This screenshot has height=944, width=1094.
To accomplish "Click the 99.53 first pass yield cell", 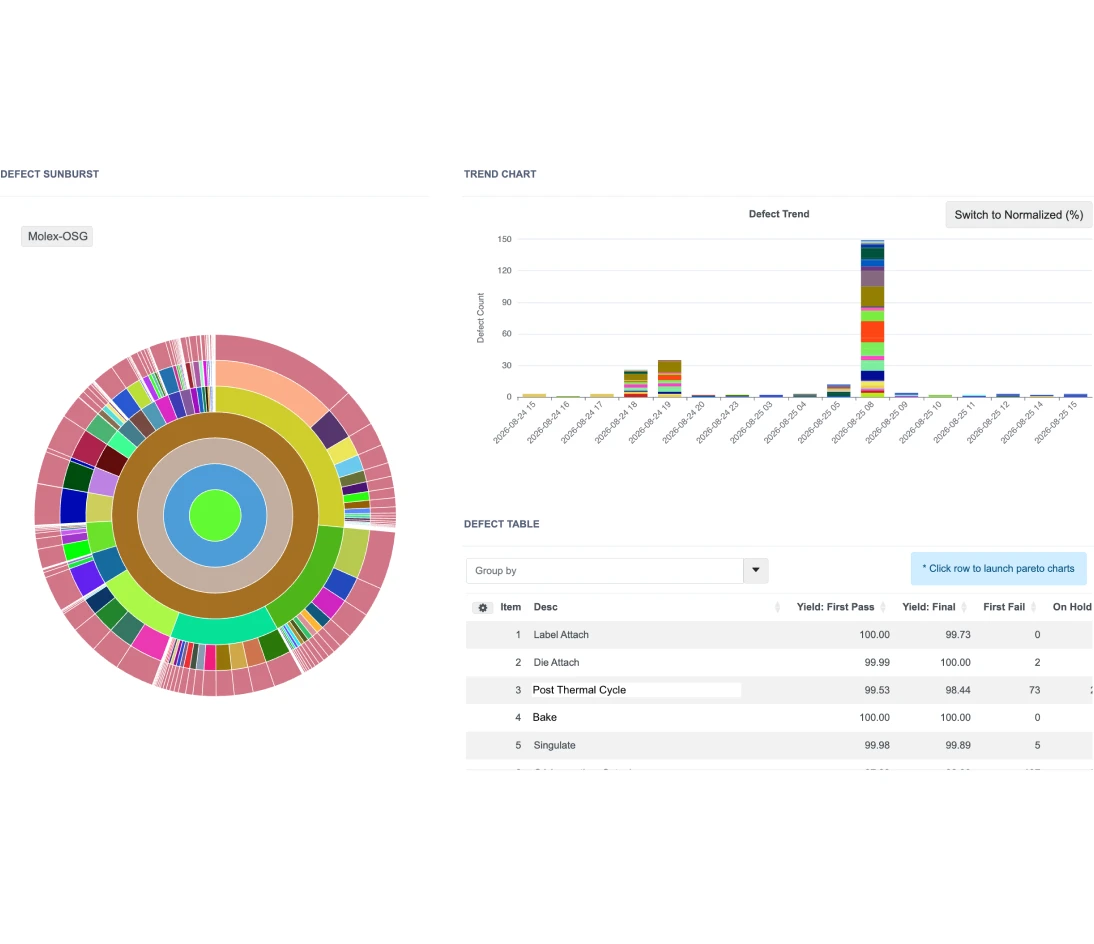I will (877, 690).
